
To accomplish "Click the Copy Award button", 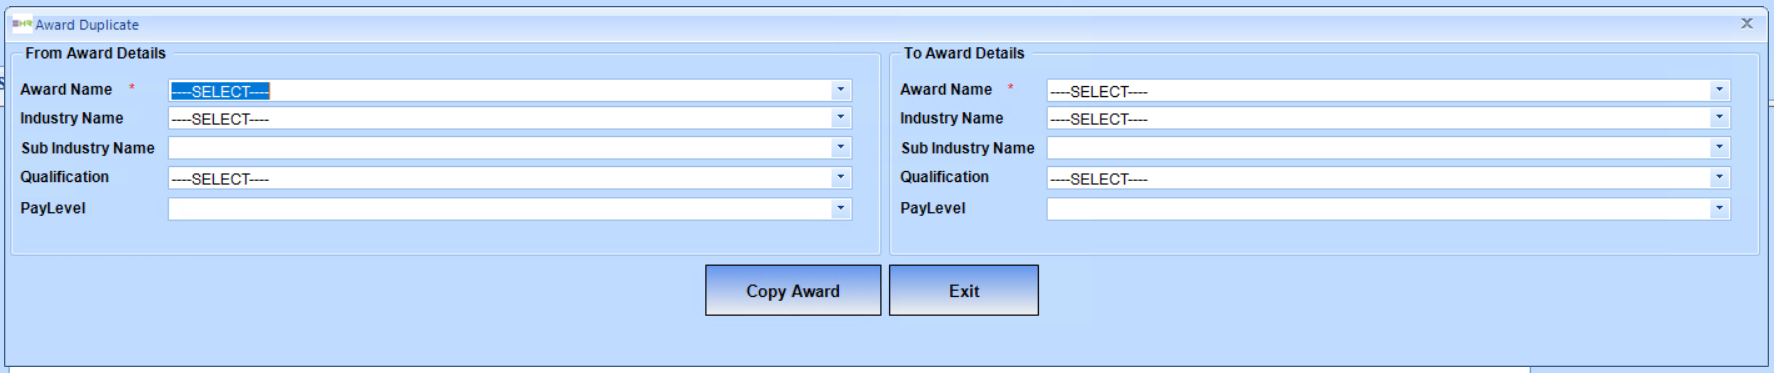I will [x=793, y=290].
